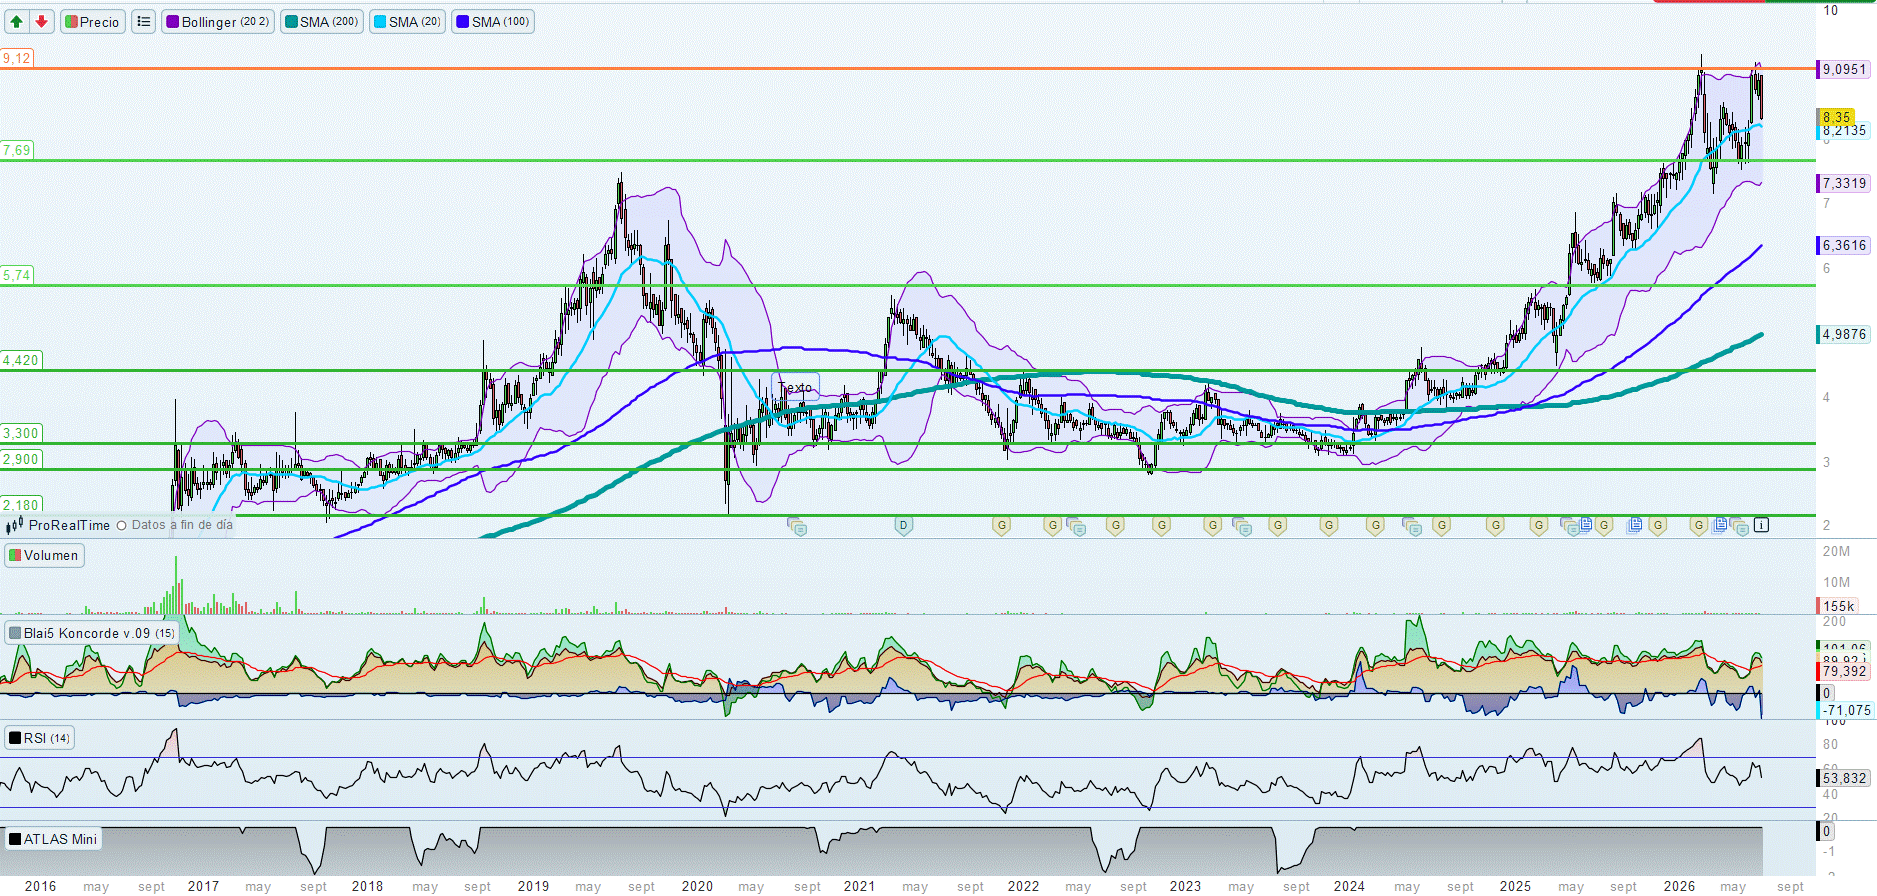Click the blue SMA (100) color swatch

pyautogui.click(x=462, y=22)
